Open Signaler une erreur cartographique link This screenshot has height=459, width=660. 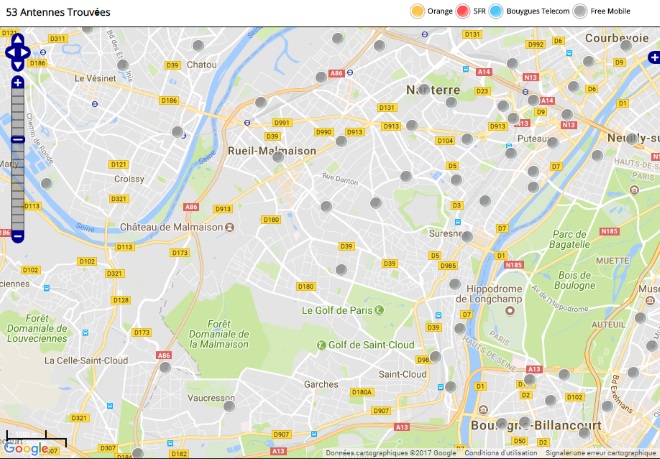click(600, 453)
